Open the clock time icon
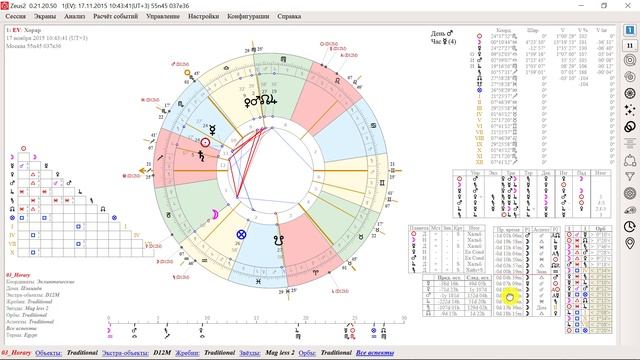The height and width of the screenshot is (360, 640). click(630, 227)
